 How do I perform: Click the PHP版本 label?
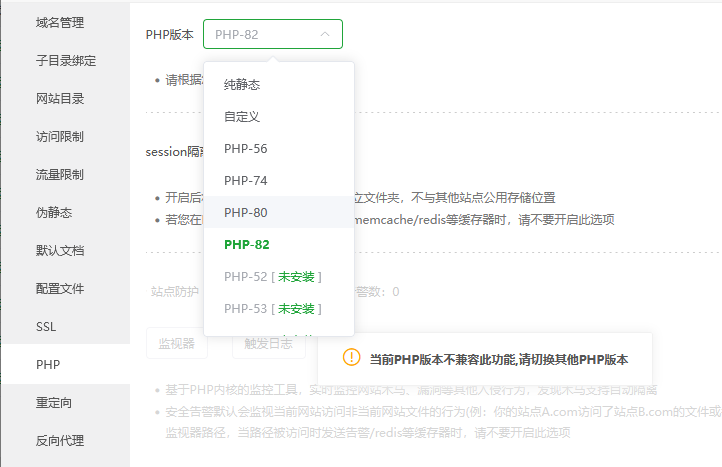click(x=169, y=35)
